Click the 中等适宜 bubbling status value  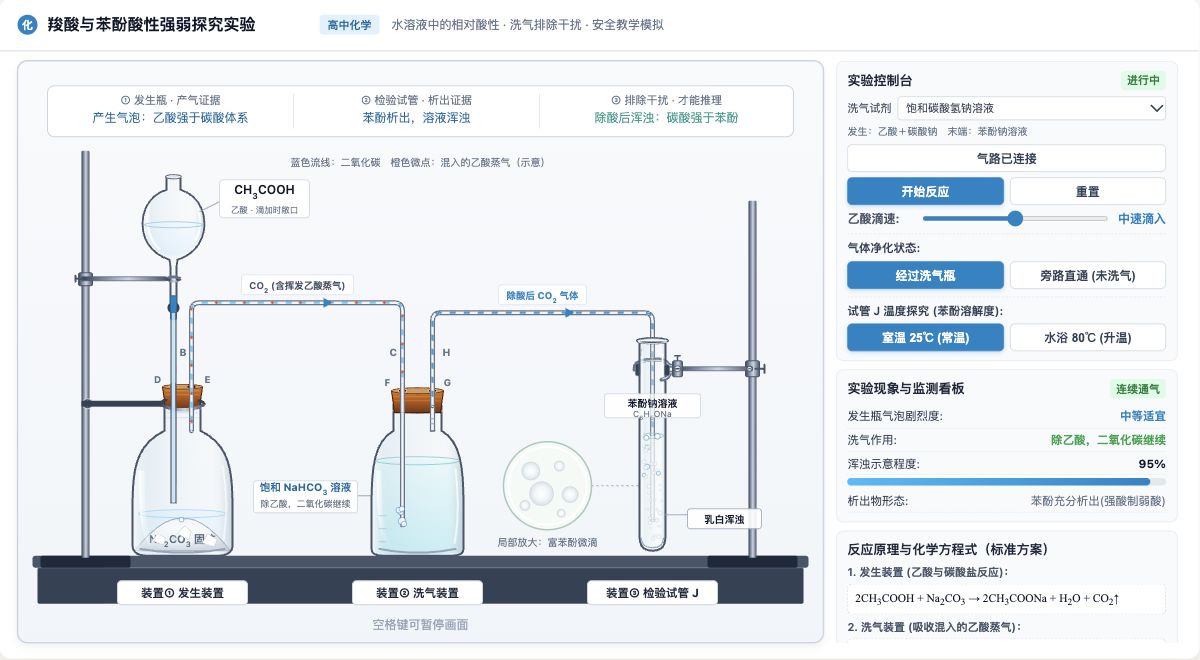pos(1142,415)
